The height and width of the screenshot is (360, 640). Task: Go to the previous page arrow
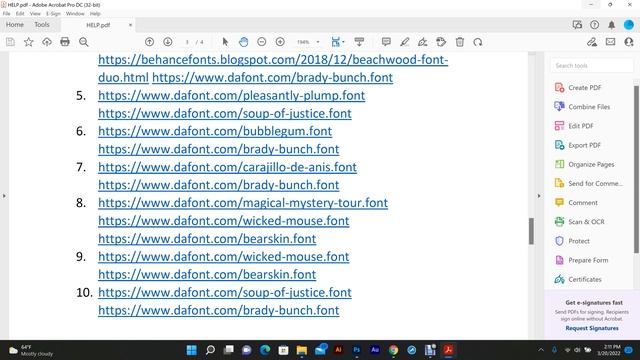(149, 42)
